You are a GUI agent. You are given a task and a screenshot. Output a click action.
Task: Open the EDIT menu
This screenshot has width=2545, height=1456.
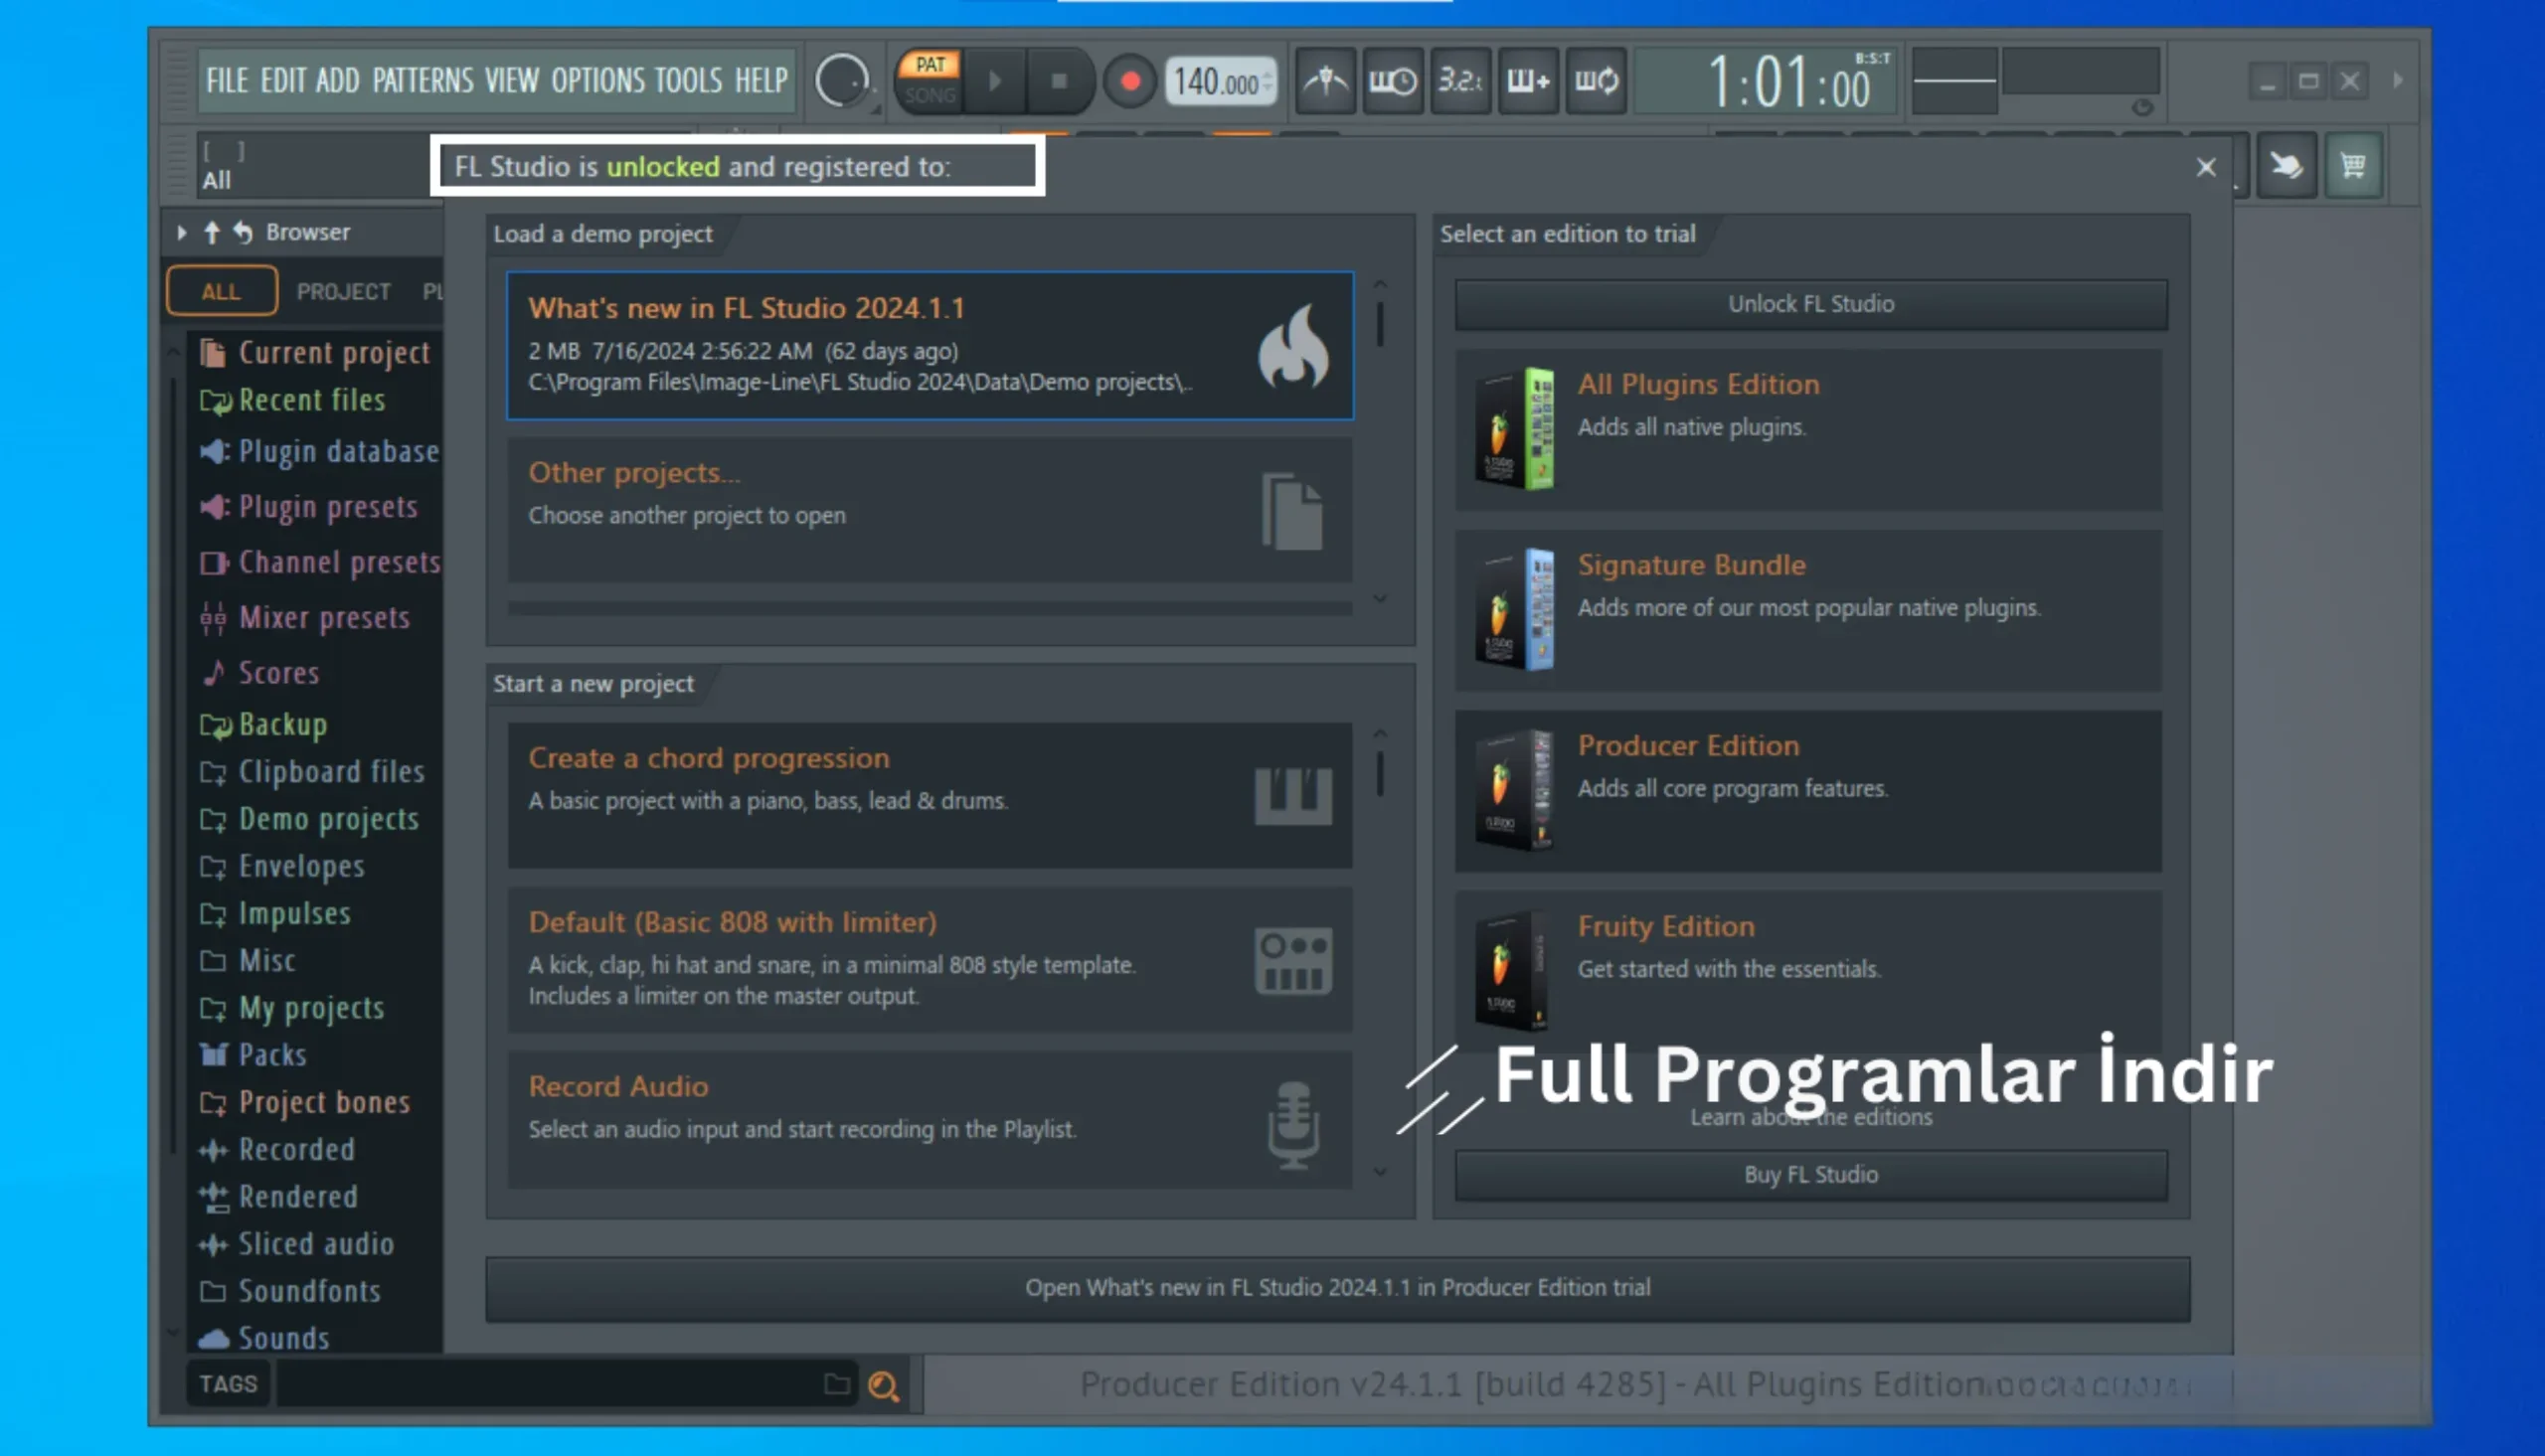pos(283,80)
